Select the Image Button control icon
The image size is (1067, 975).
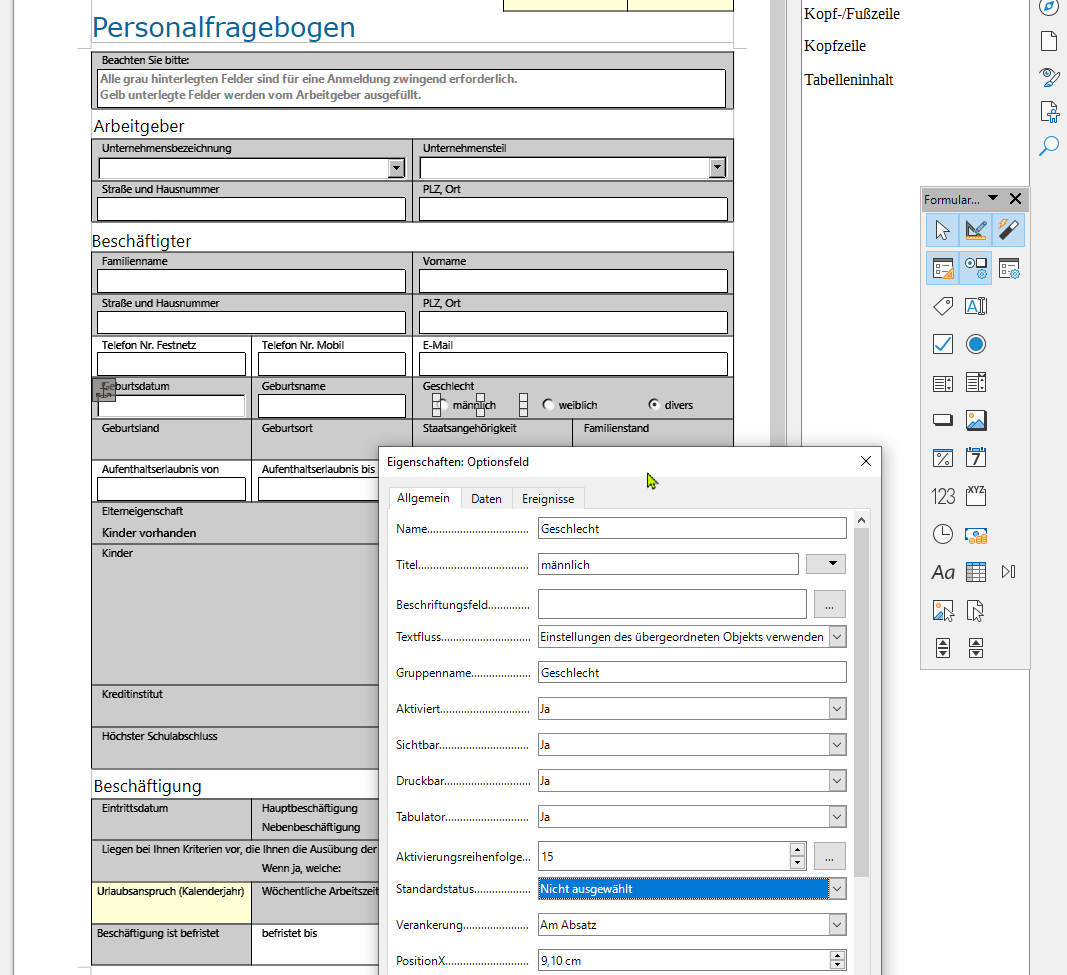point(975,420)
